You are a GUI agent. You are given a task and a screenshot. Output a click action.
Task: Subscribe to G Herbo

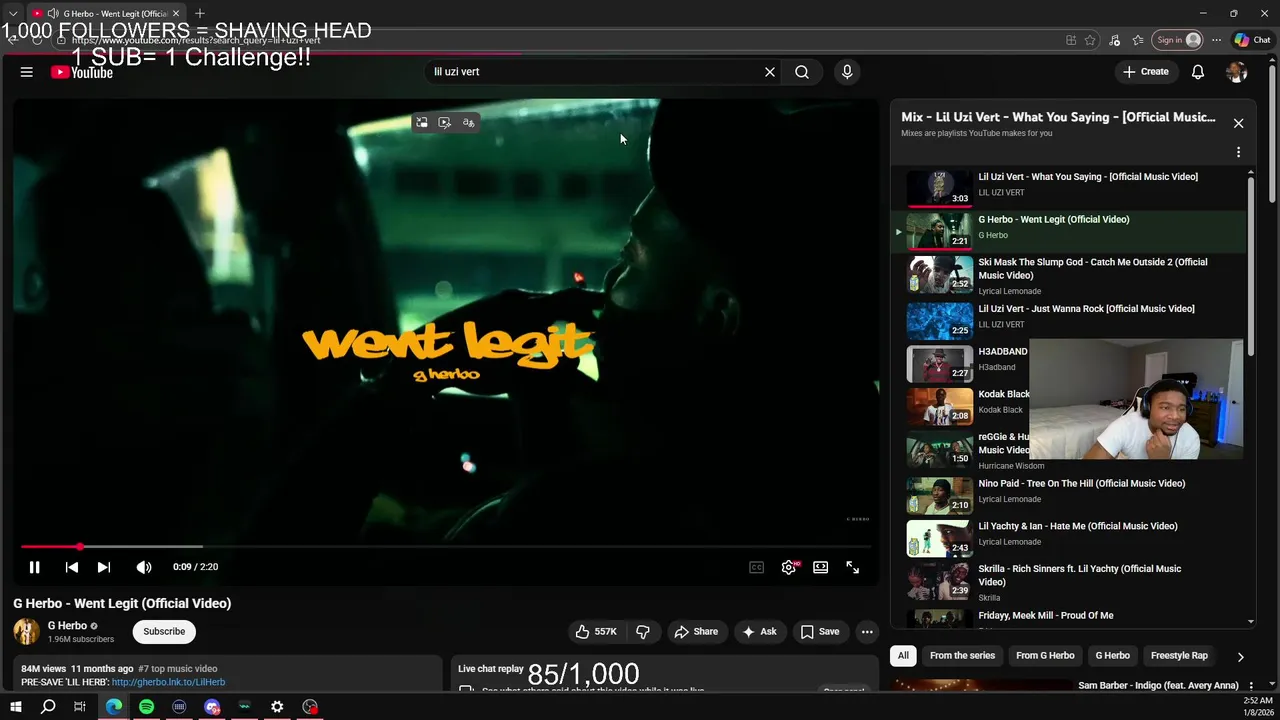(164, 632)
